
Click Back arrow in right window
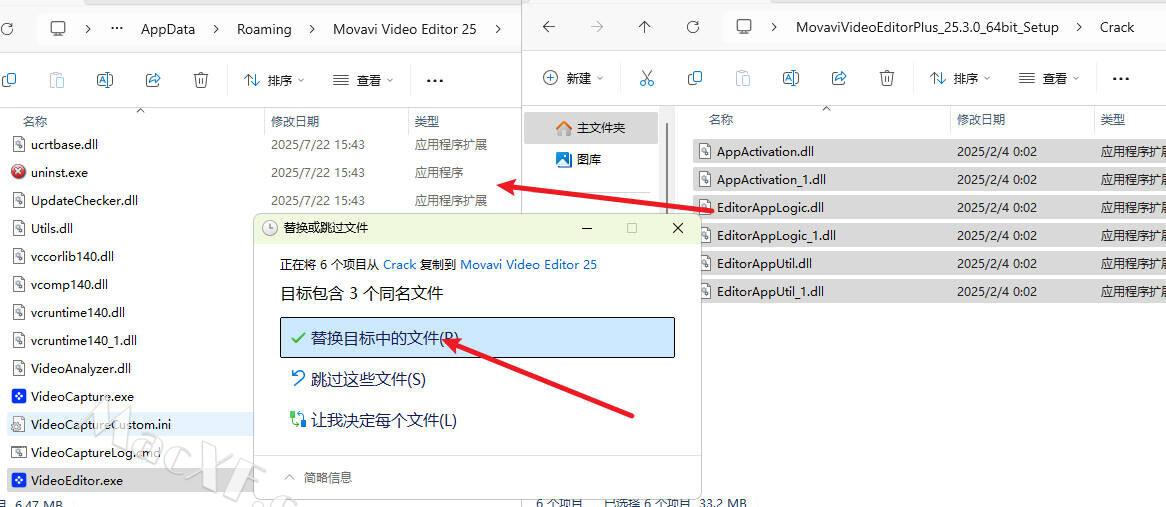549,28
